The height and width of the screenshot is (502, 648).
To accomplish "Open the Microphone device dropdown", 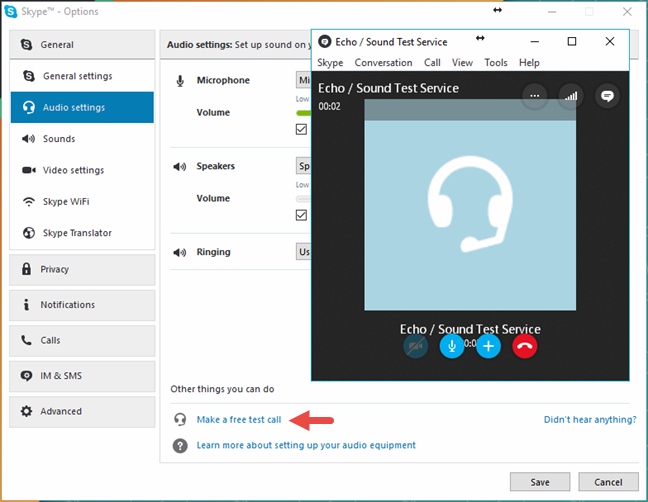I will pos(304,80).
